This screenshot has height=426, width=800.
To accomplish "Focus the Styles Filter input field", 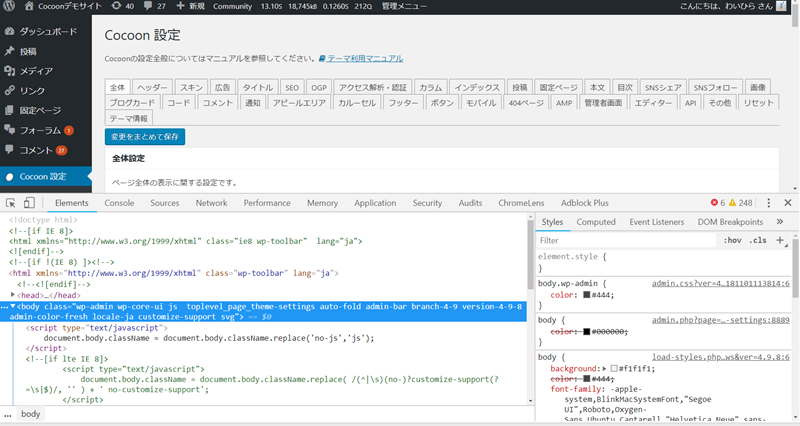I will point(627,240).
